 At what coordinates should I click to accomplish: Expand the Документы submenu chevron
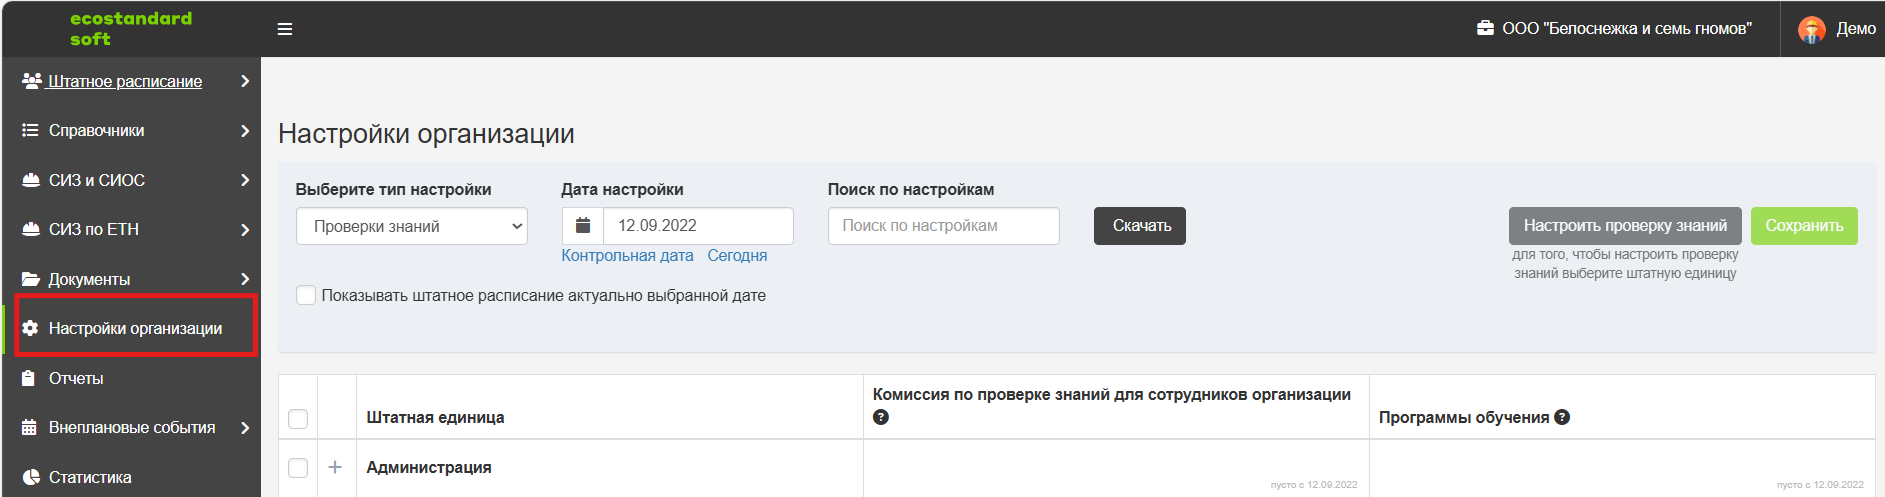coord(245,279)
